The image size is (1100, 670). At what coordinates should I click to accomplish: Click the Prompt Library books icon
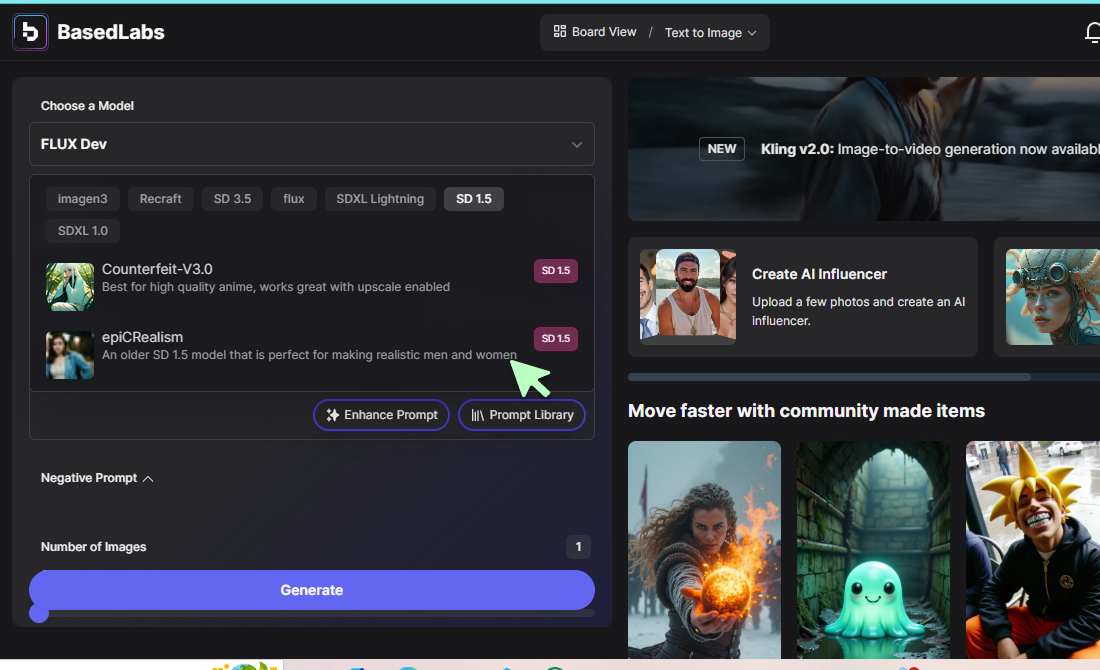tap(477, 415)
